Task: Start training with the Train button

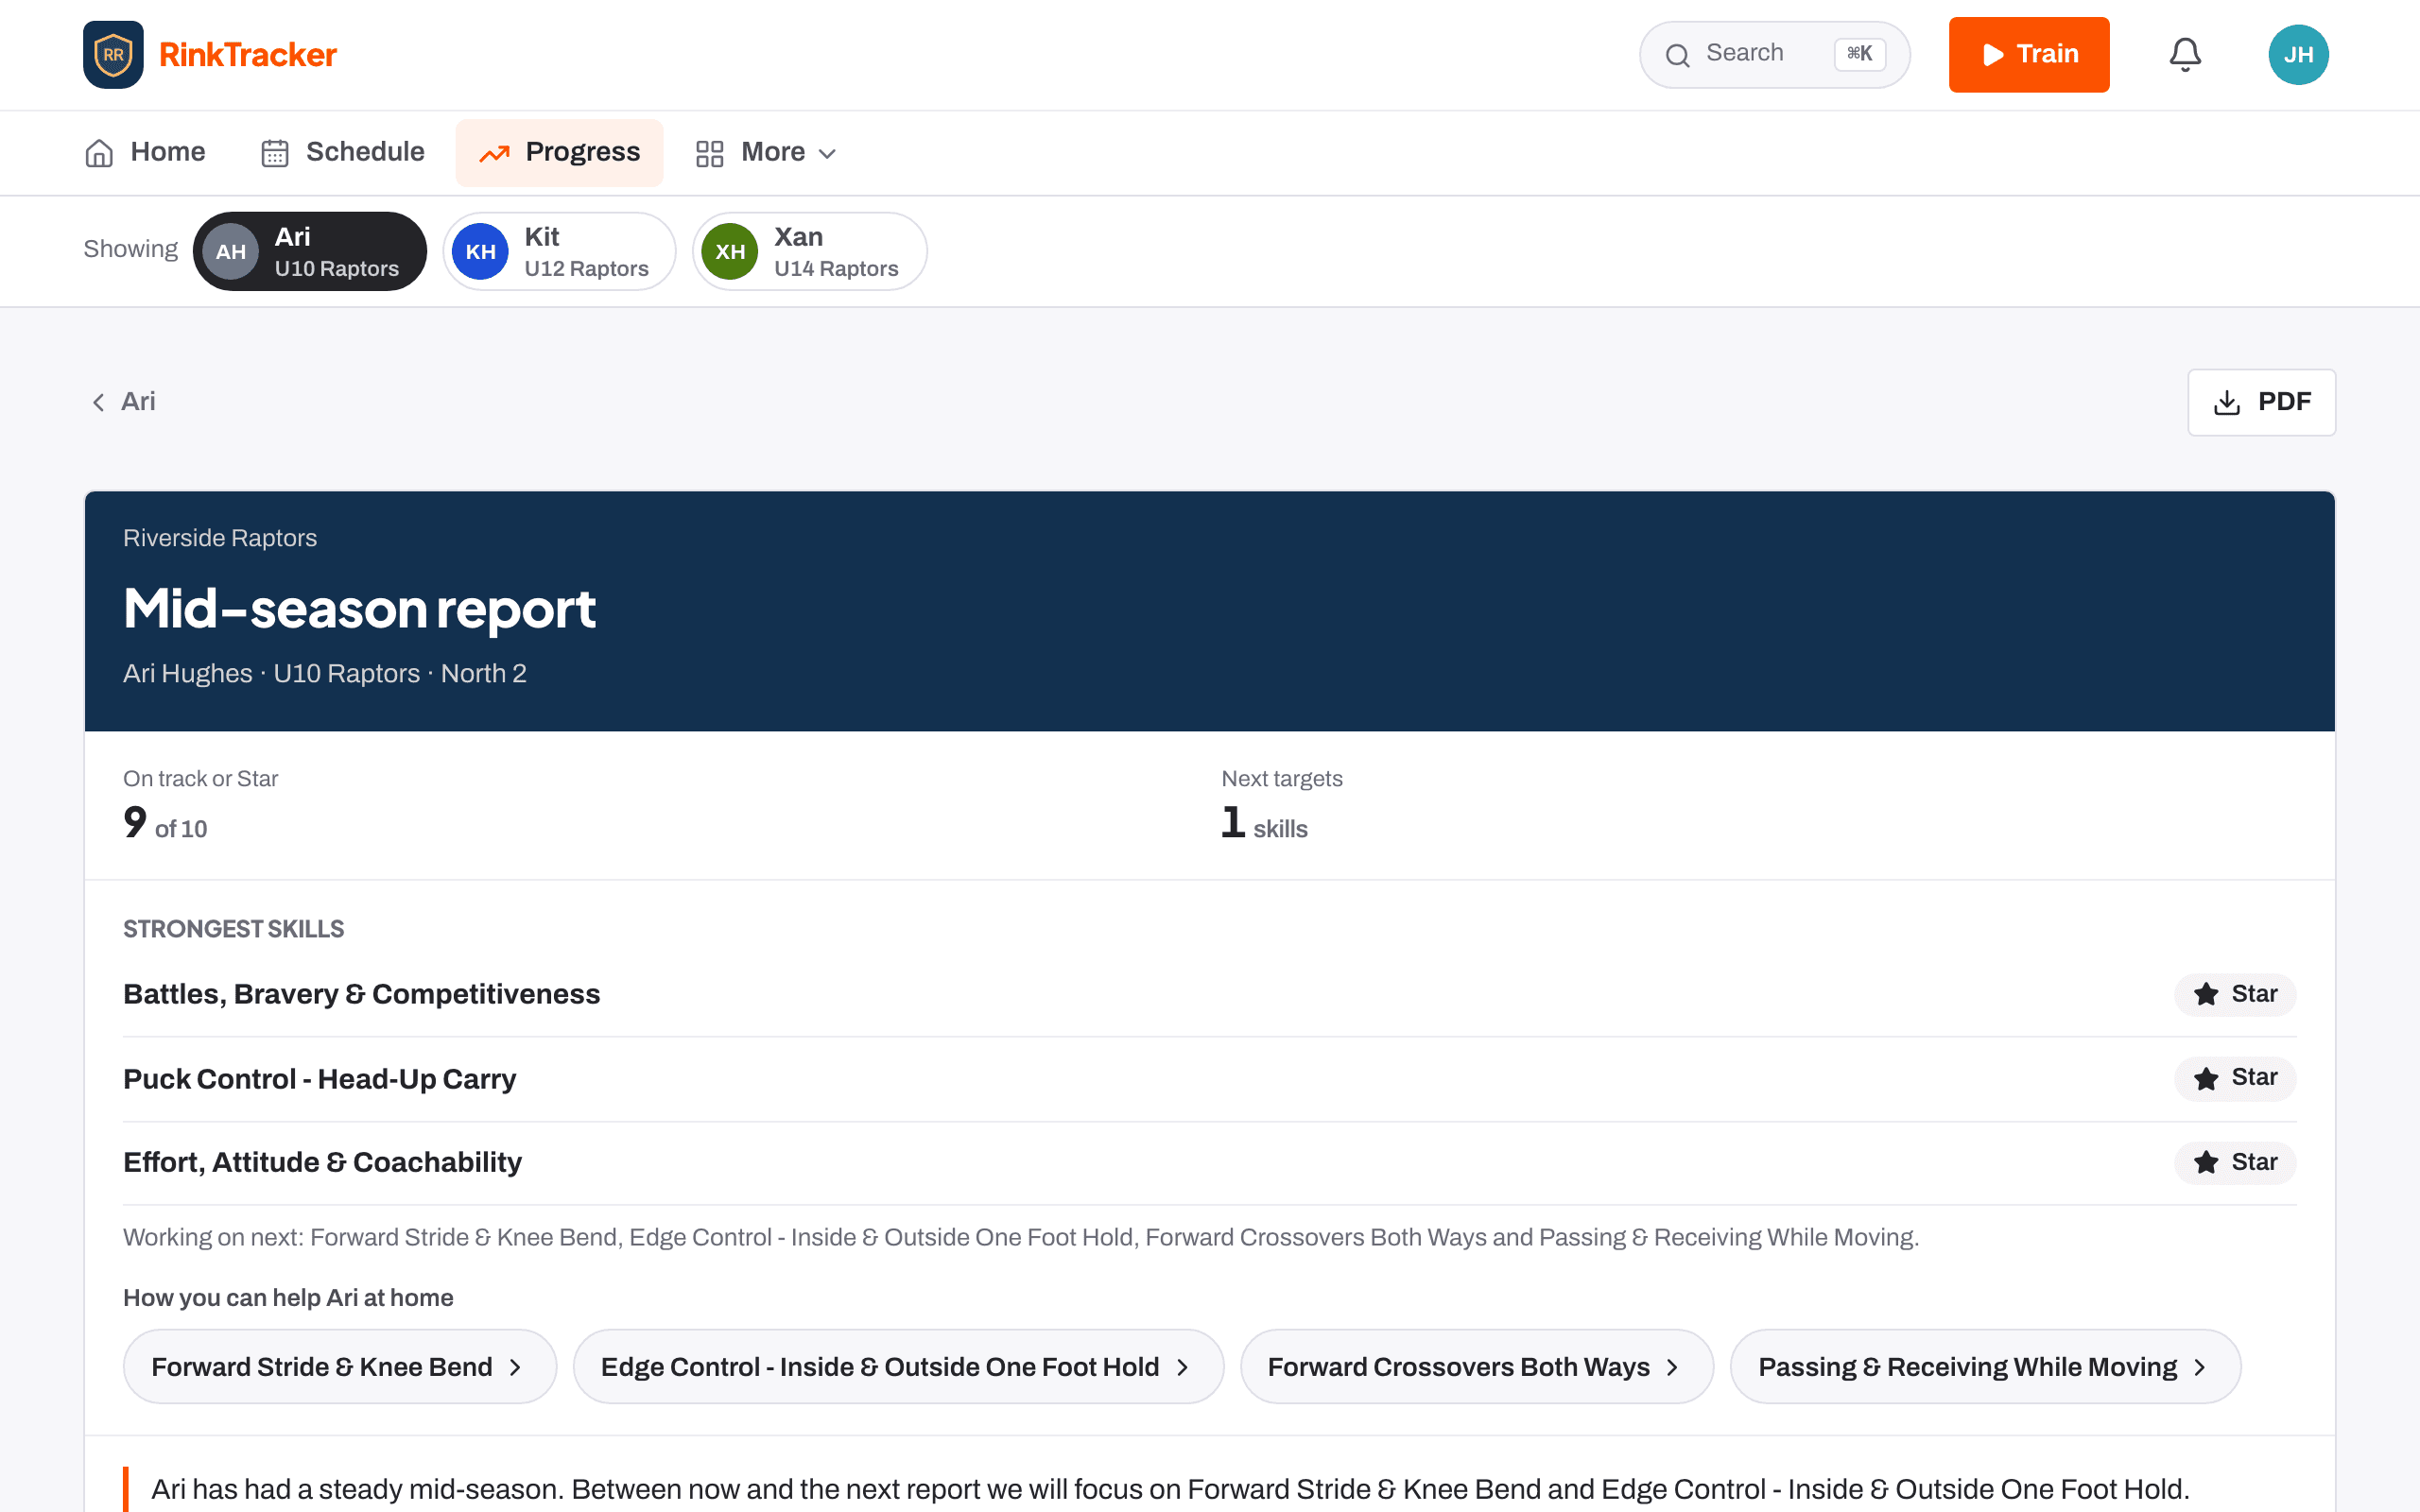Action: pyautogui.click(x=2029, y=54)
